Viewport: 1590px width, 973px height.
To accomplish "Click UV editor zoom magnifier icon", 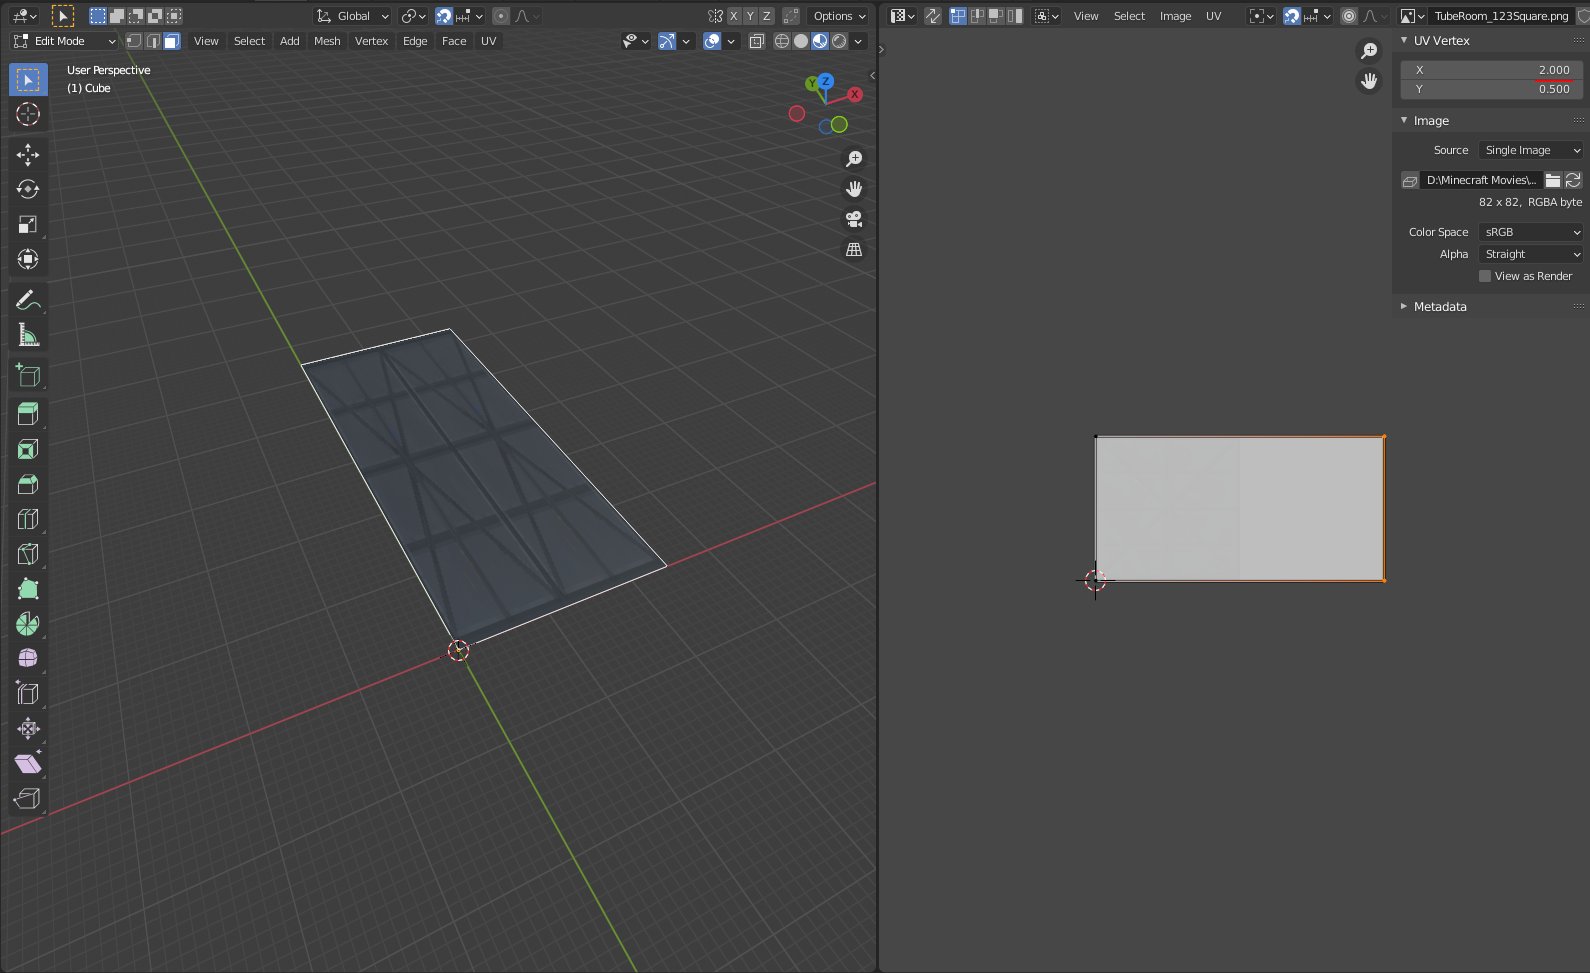I will click(x=1369, y=51).
